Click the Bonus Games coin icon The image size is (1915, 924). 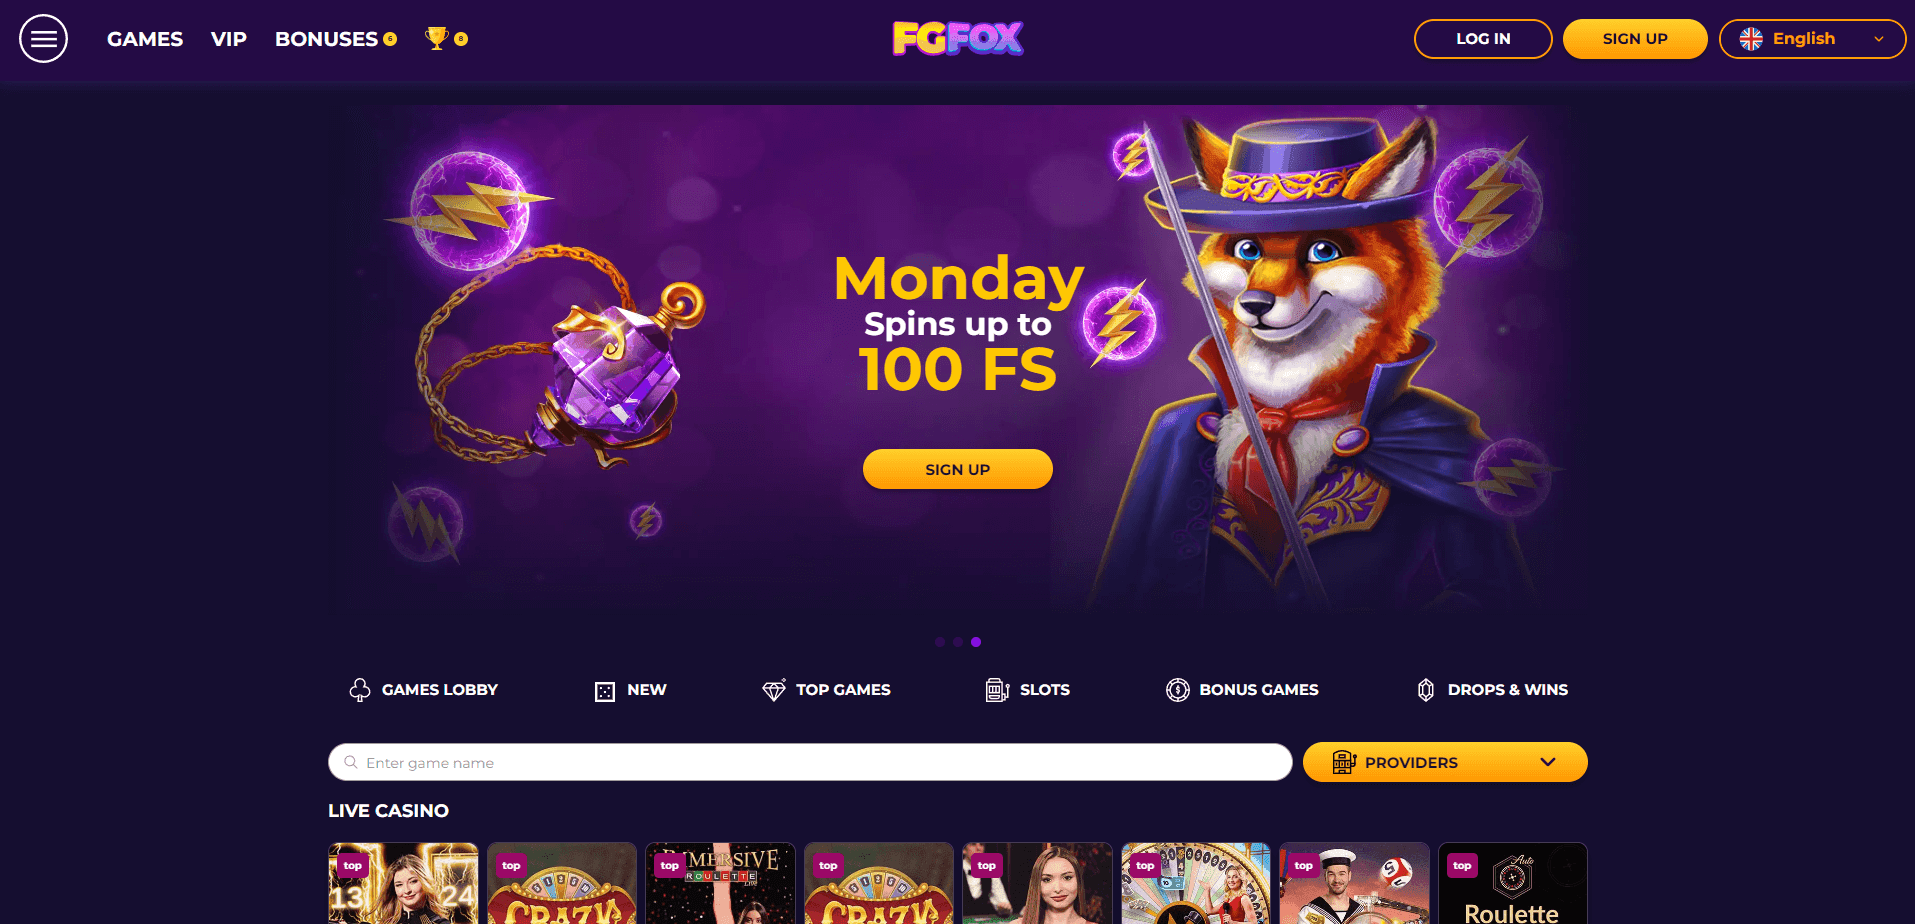pyautogui.click(x=1178, y=690)
